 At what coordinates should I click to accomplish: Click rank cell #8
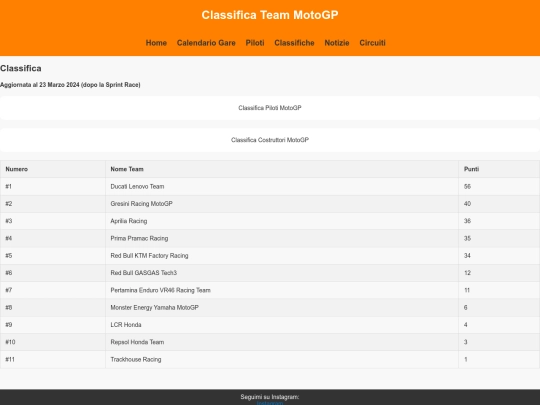click(x=53, y=308)
